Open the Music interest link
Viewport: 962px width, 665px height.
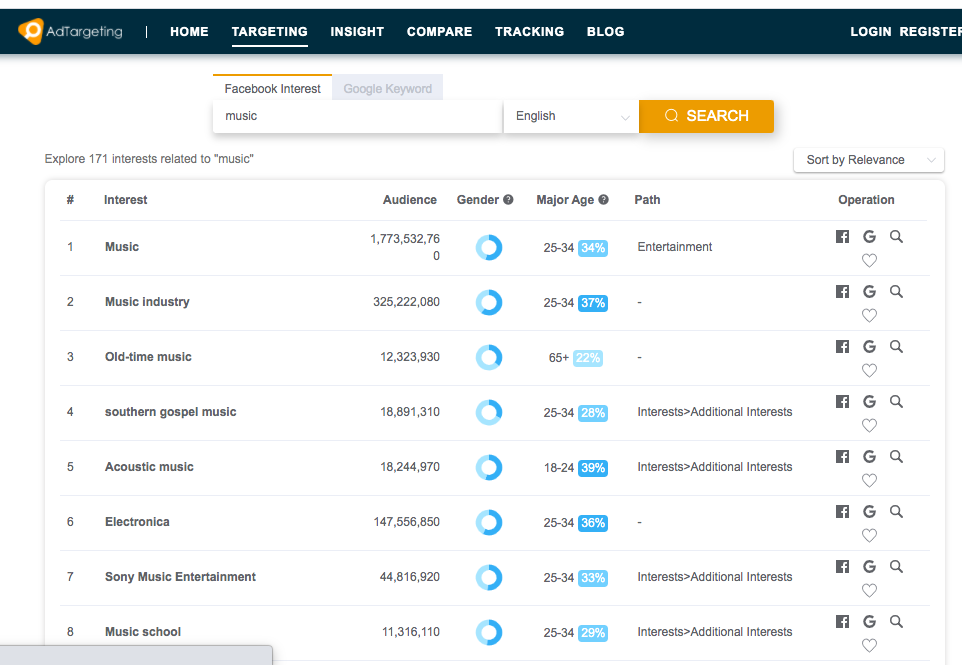pos(122,247)
